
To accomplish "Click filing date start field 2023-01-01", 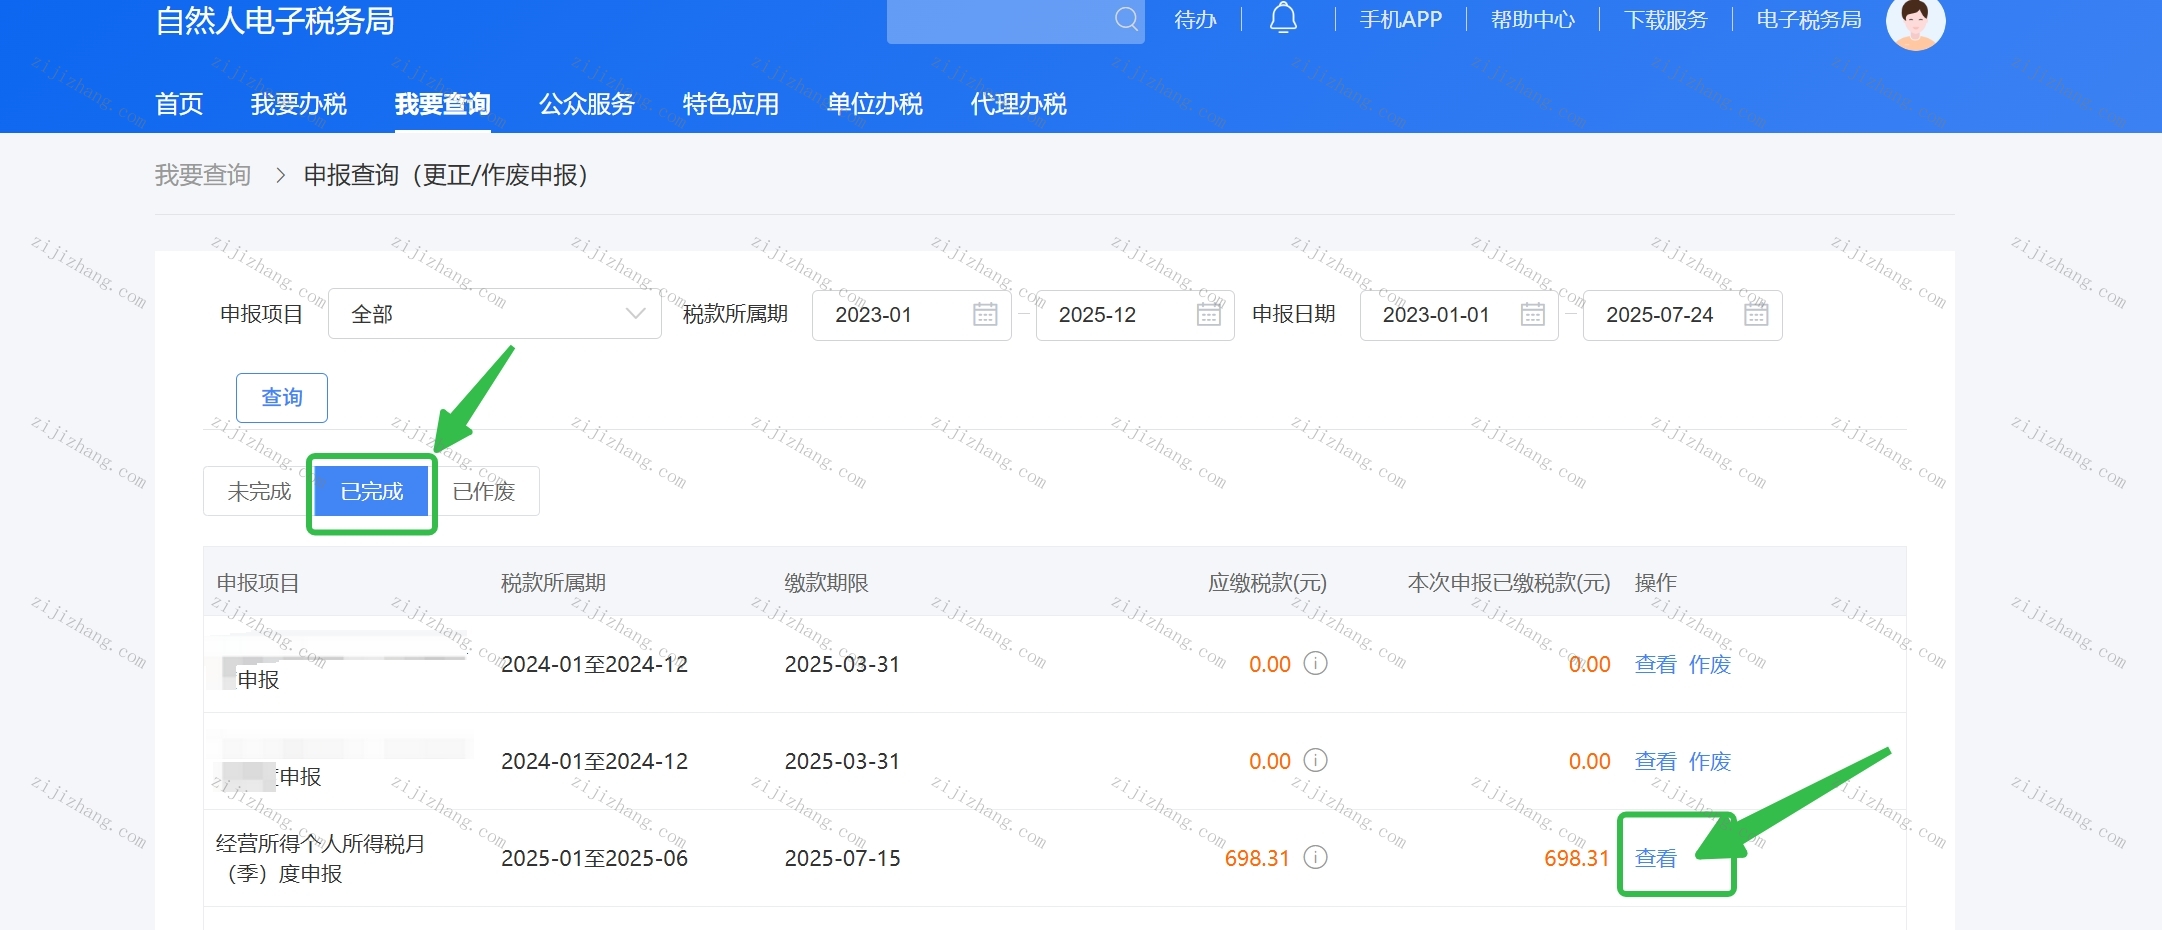I will click(x=1459, y=314).
